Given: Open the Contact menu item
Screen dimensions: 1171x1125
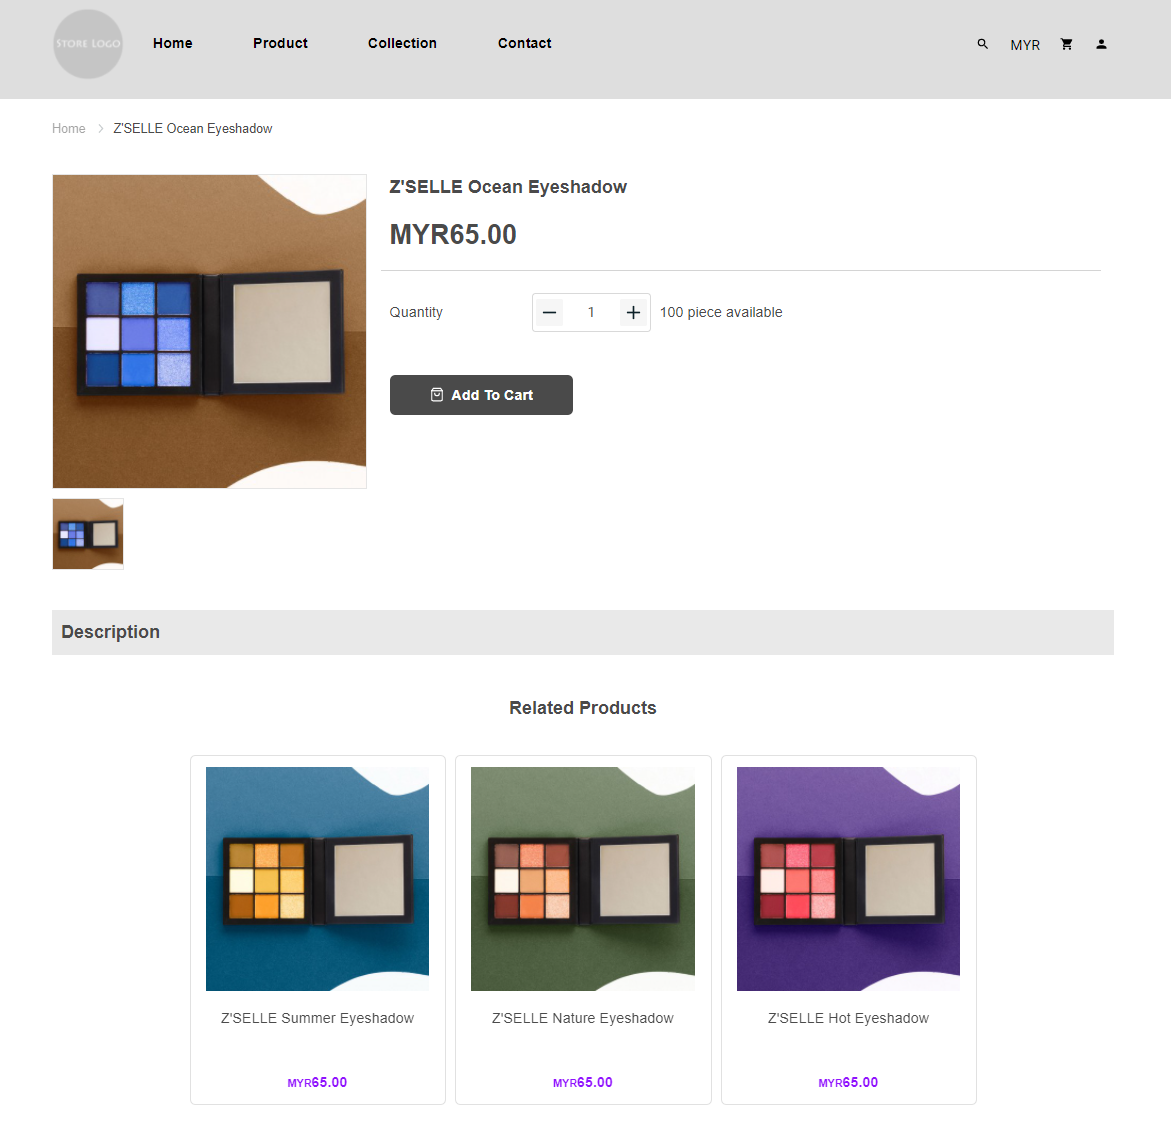Looking at the screenshot, I should tap(524, 43).
